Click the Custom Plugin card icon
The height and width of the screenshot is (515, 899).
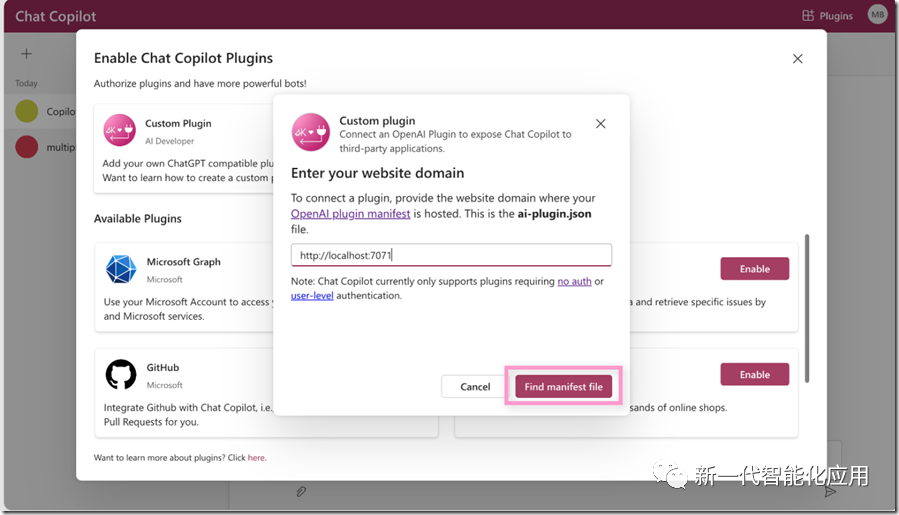pyautogui.click(x=119, y=130)
